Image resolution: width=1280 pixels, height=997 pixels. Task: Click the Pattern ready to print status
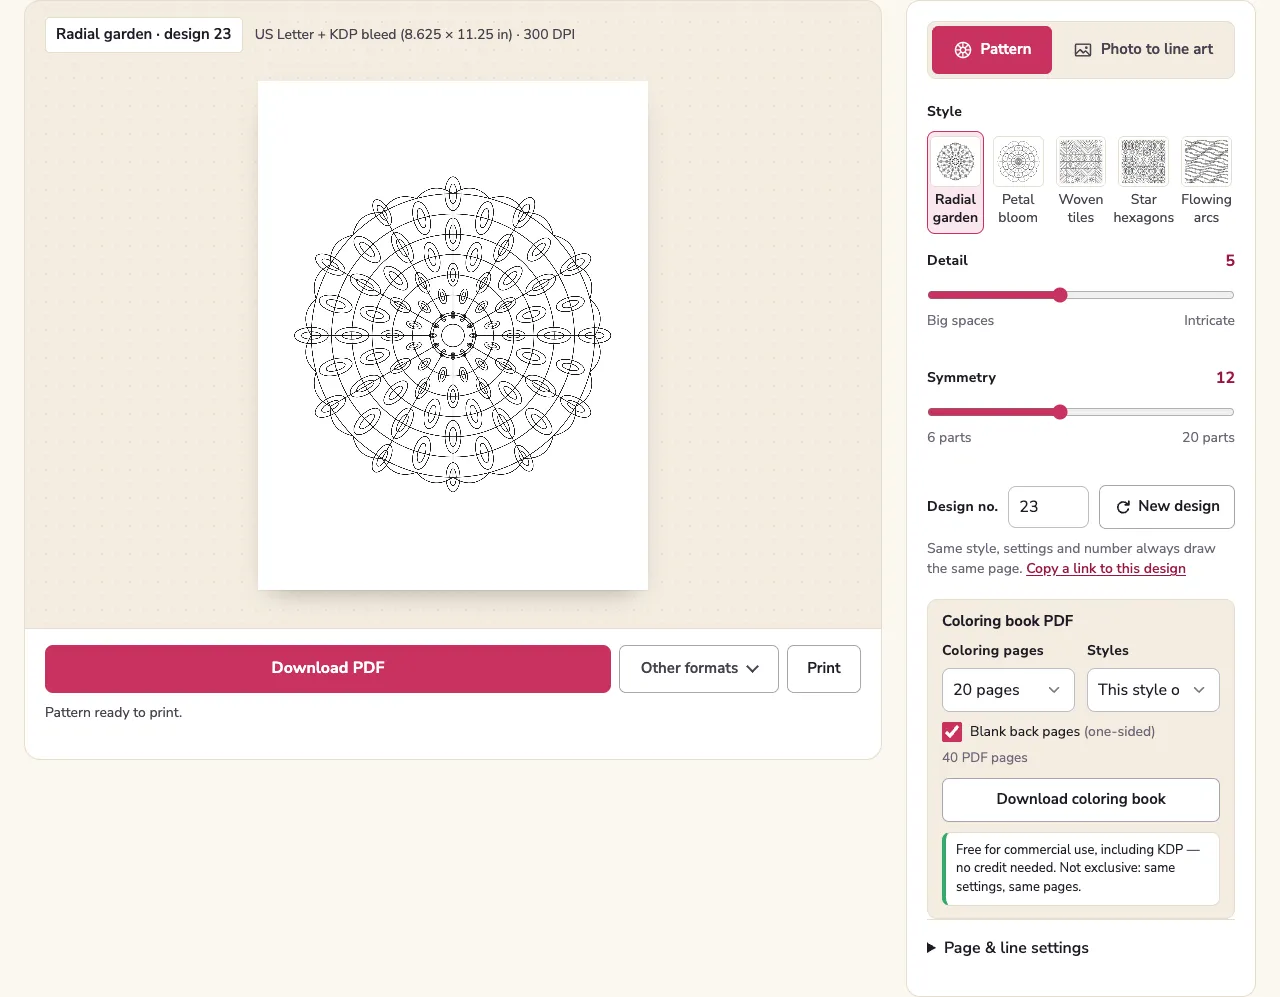coord(114,713)
